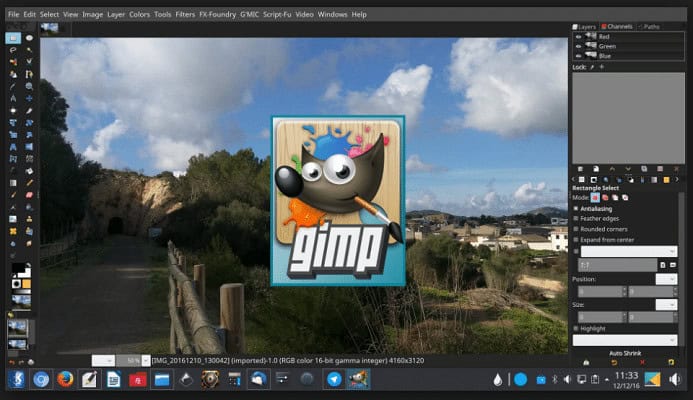
Task: Toggle visibility eye of the Blue channel
Action: pos(578,56)
